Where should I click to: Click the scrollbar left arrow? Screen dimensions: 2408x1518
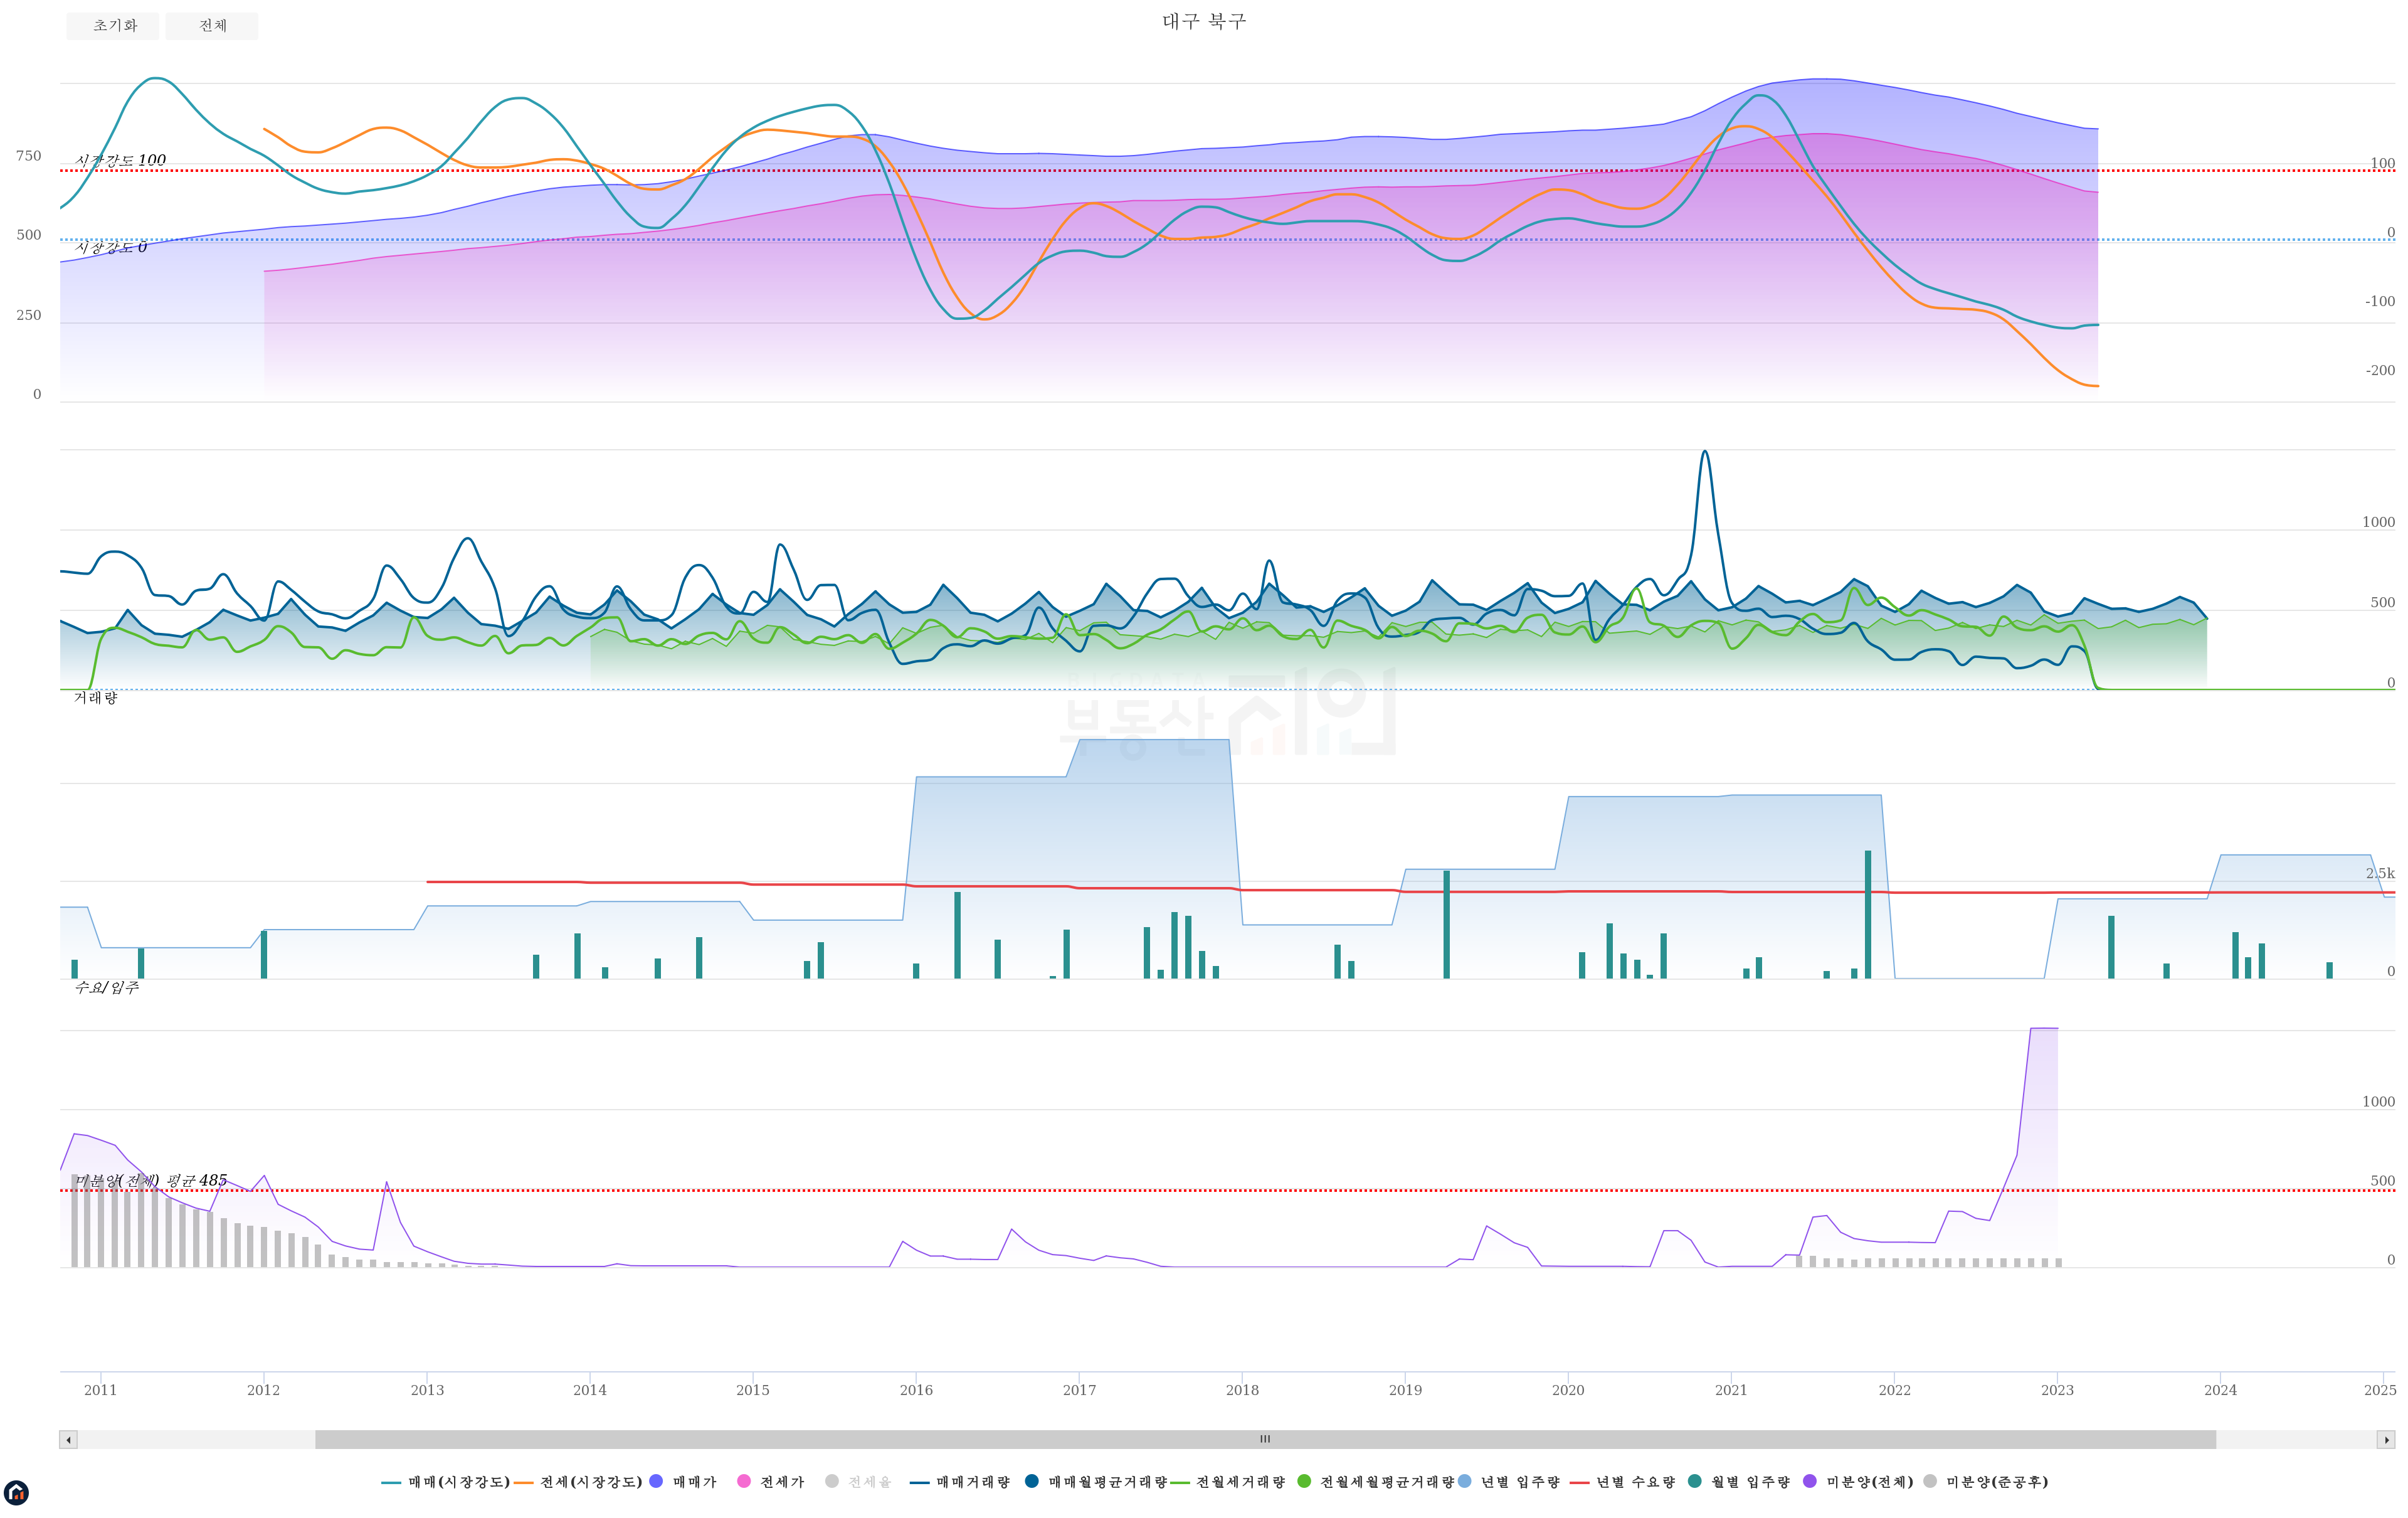pos(68,1440)
